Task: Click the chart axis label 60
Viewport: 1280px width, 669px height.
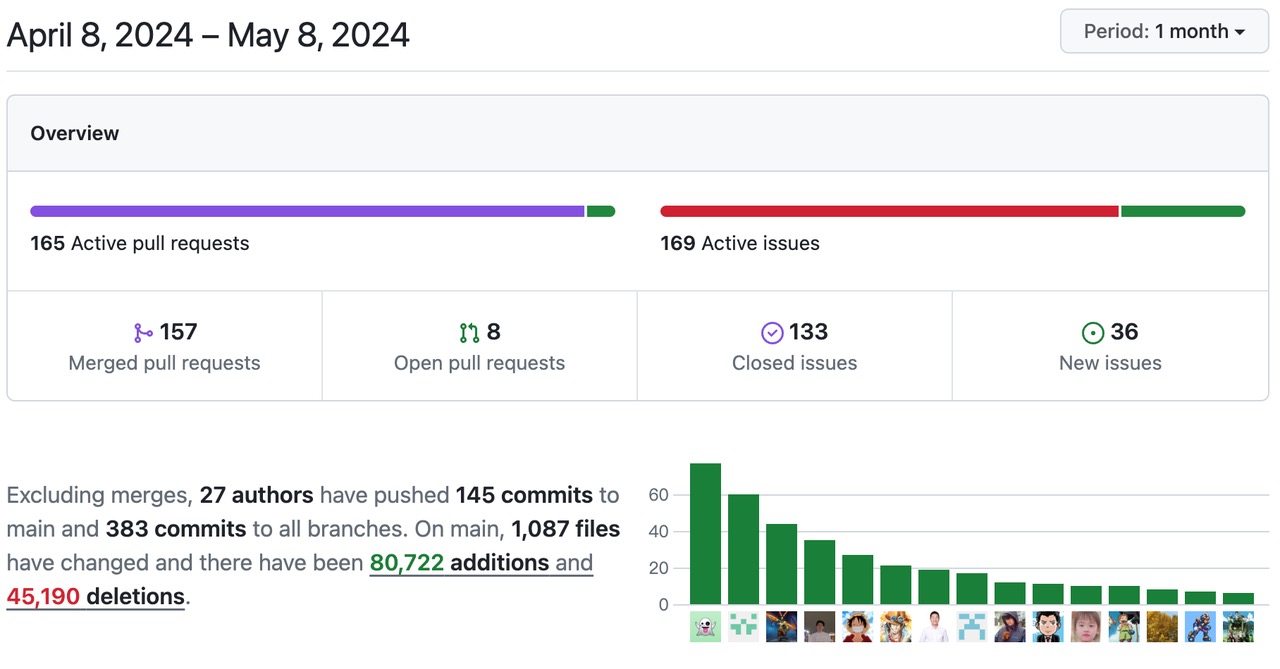Action: click(x=658, y=495)
